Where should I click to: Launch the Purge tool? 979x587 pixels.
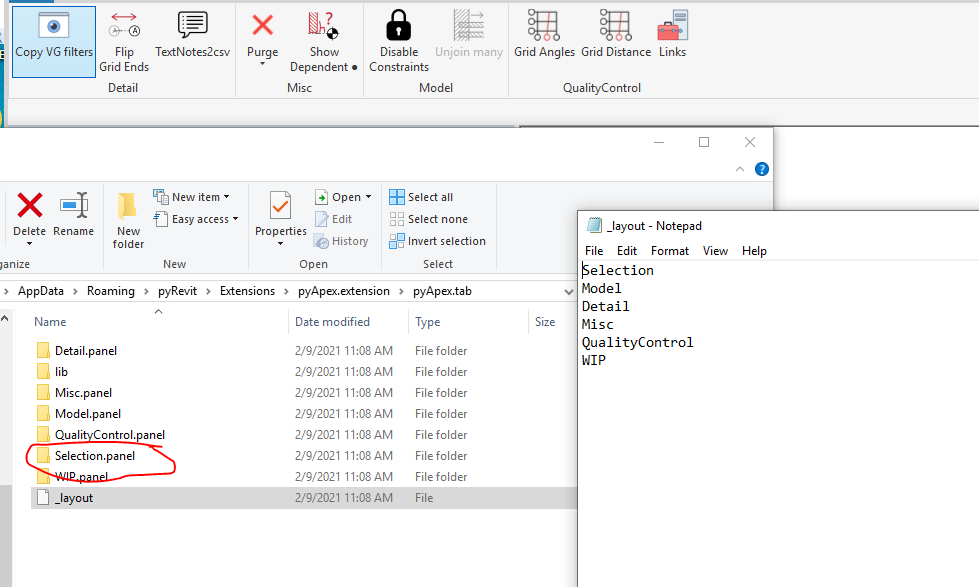click(x=262, y=40)
